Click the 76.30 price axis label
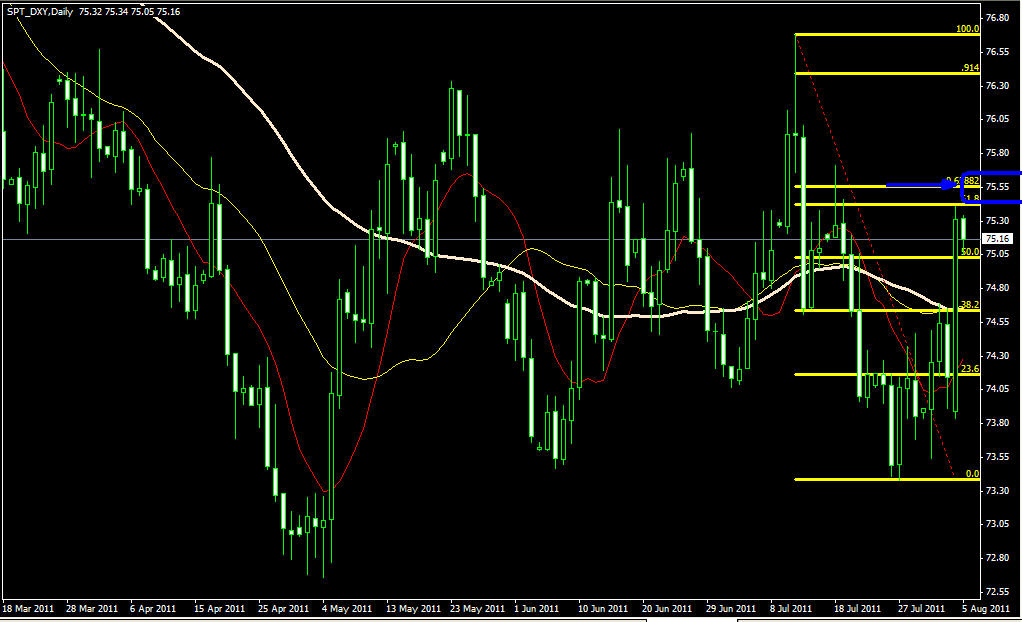Screen dimensions: 1022x622 (999, 85)
